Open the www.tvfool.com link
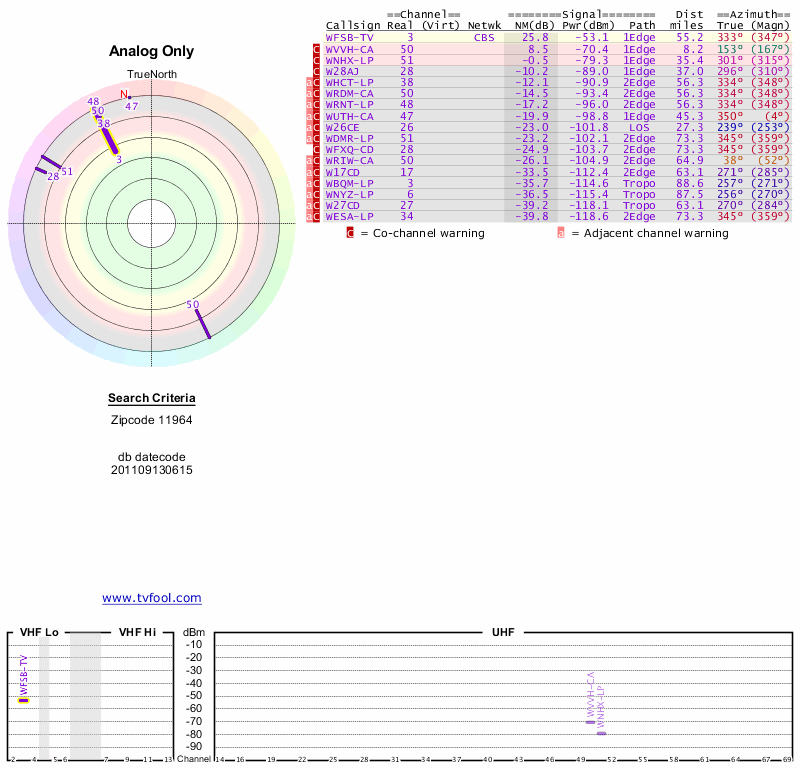 click(152, 598)
